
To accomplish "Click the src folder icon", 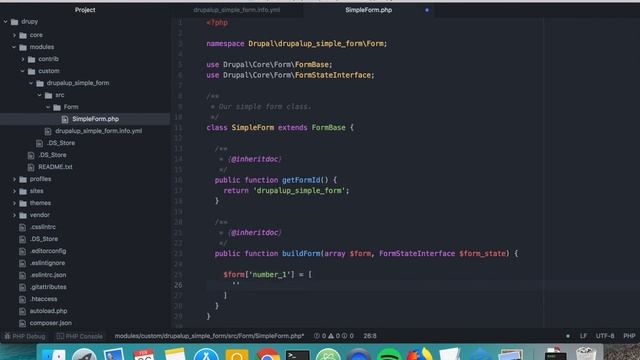I will point(49,95).
